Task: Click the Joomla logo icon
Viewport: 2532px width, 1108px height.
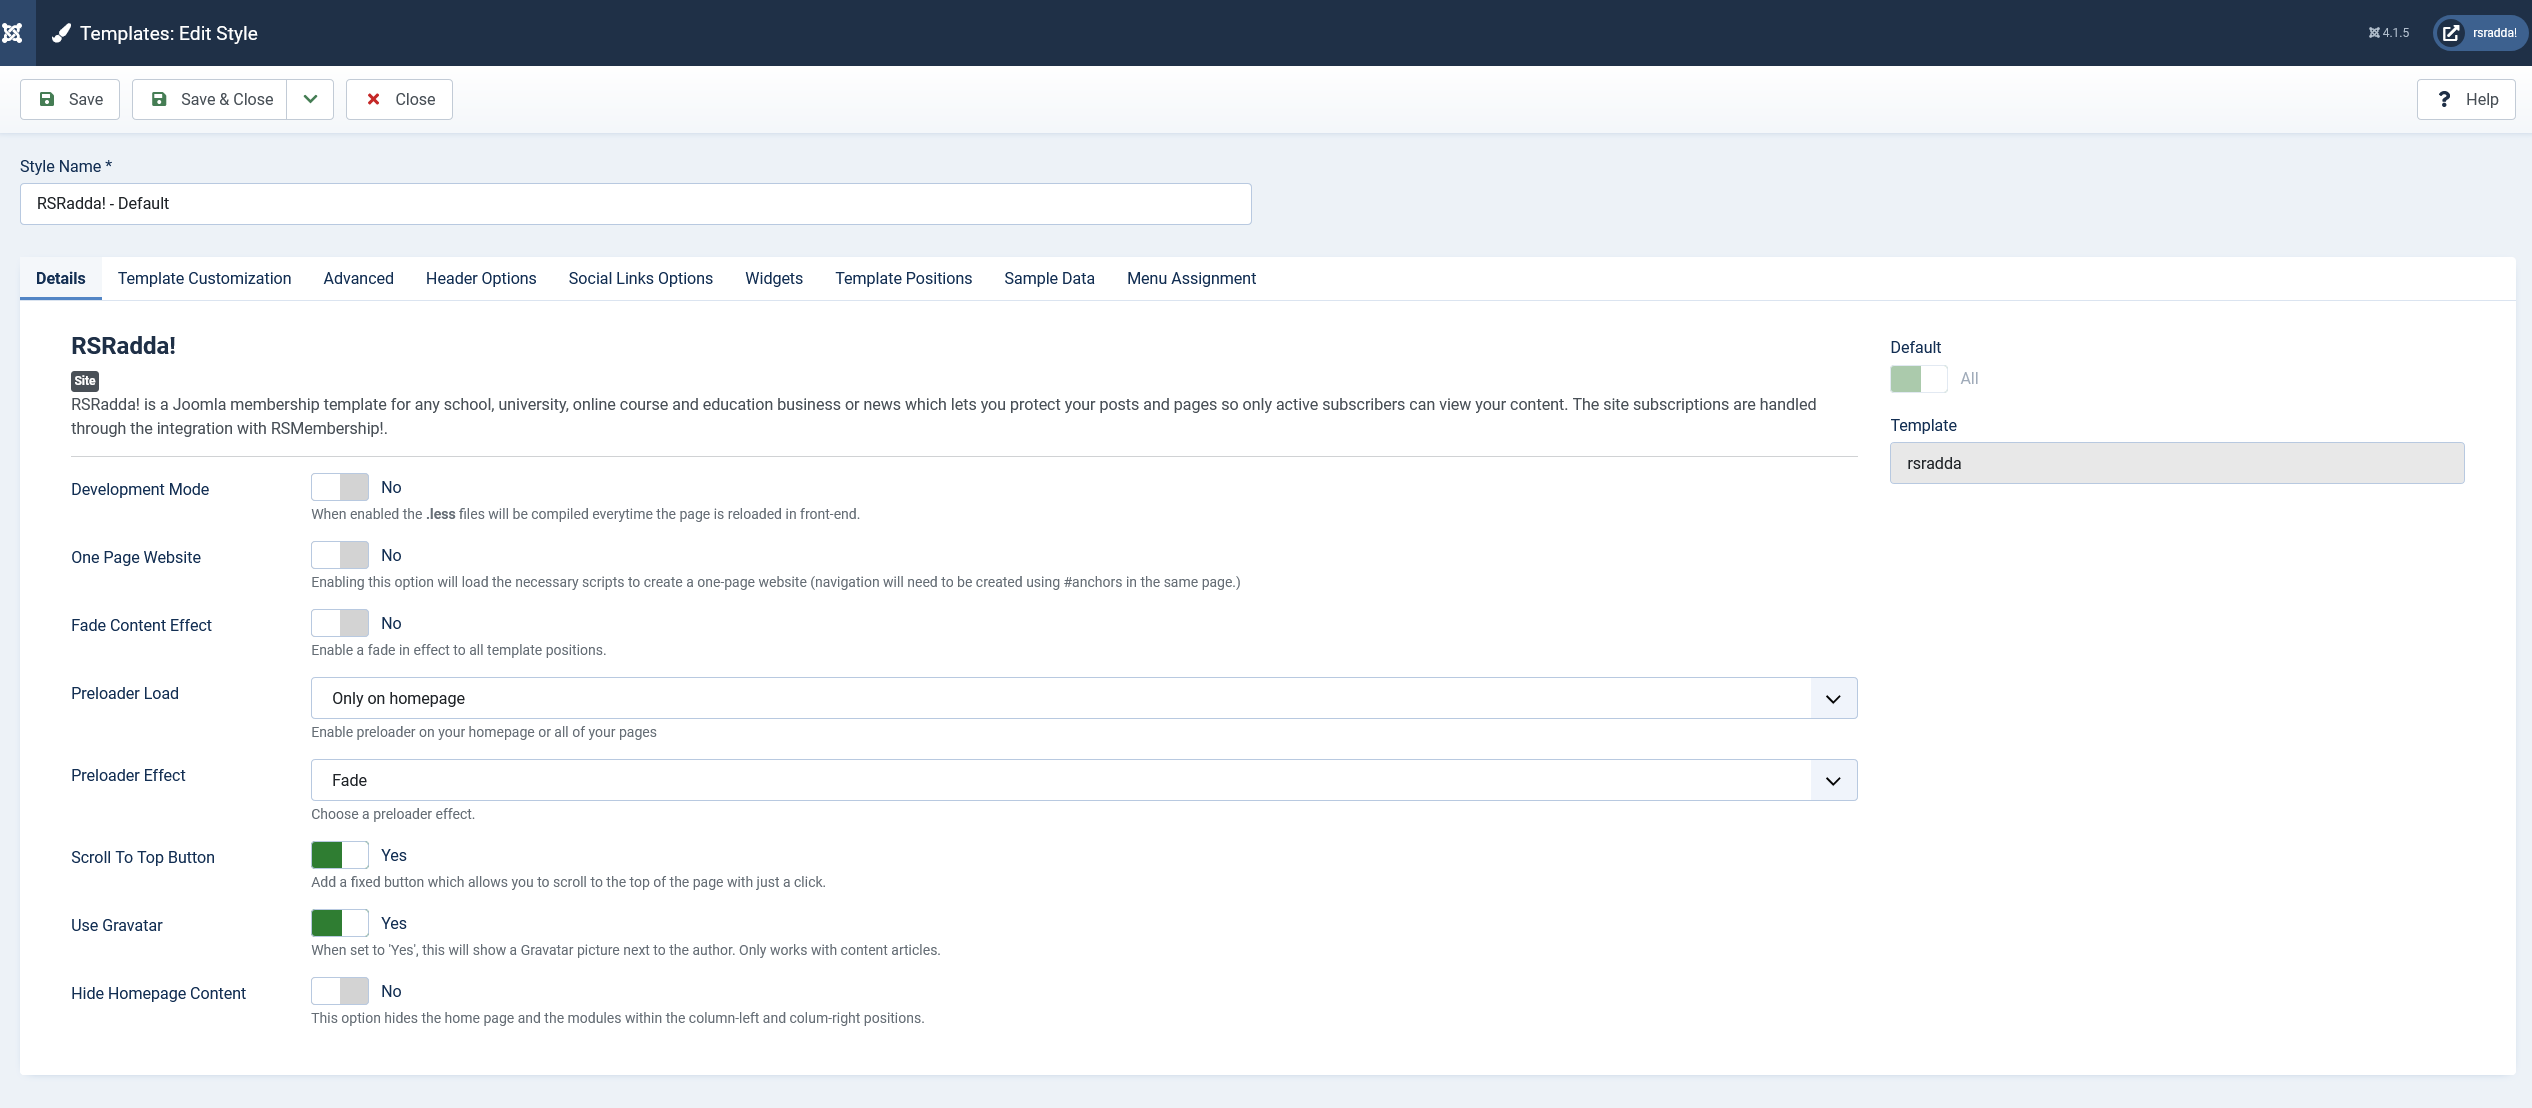Action: [x=12, y=33]
